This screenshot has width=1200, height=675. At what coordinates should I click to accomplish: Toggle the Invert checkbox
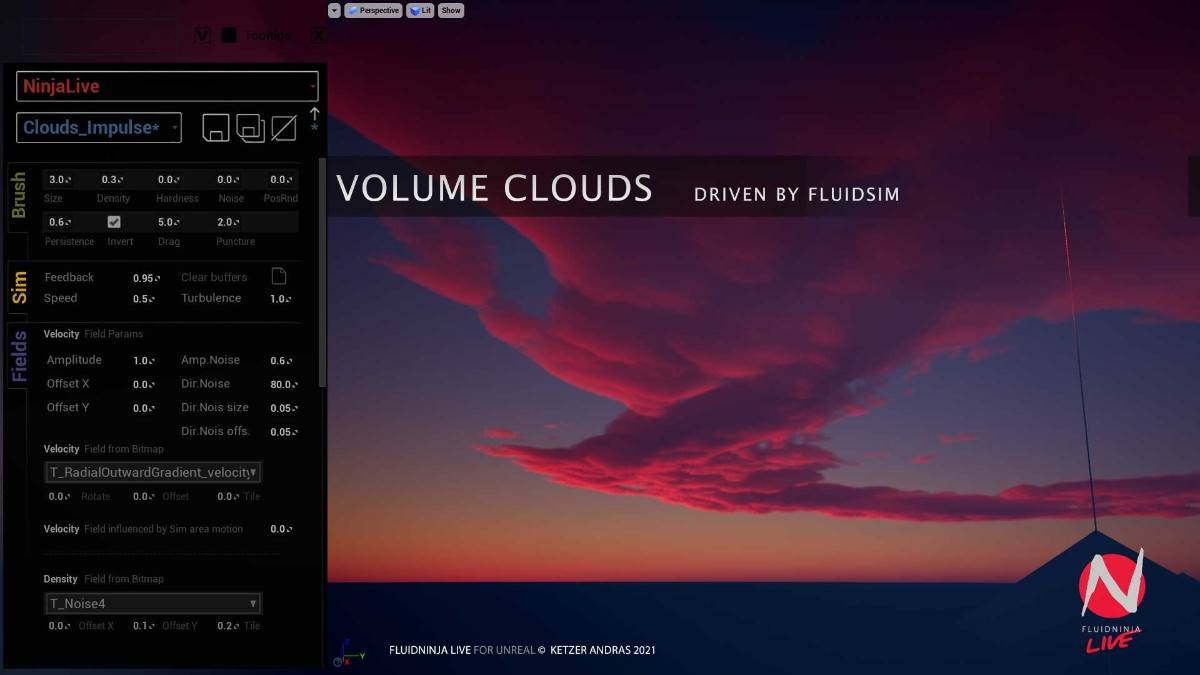114,222
